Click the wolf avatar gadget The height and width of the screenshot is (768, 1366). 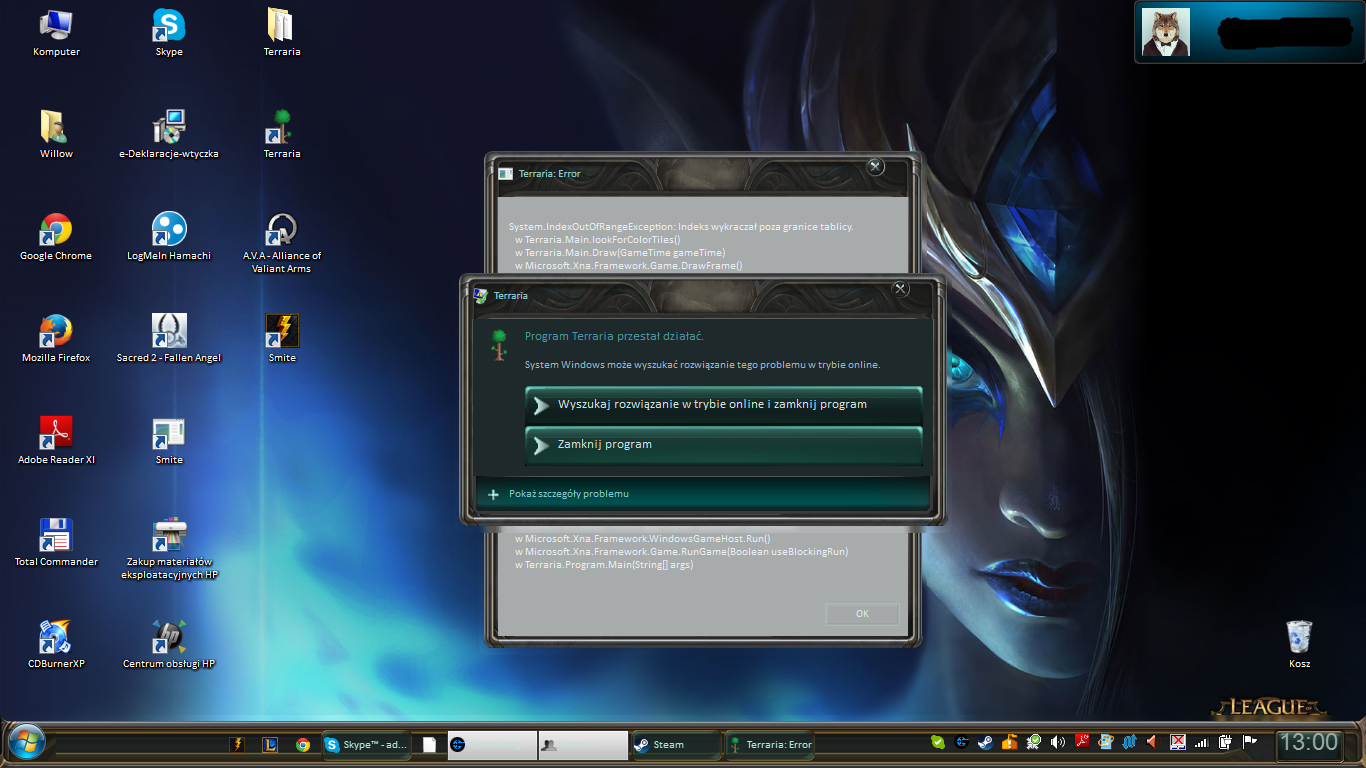point(1166,32)
